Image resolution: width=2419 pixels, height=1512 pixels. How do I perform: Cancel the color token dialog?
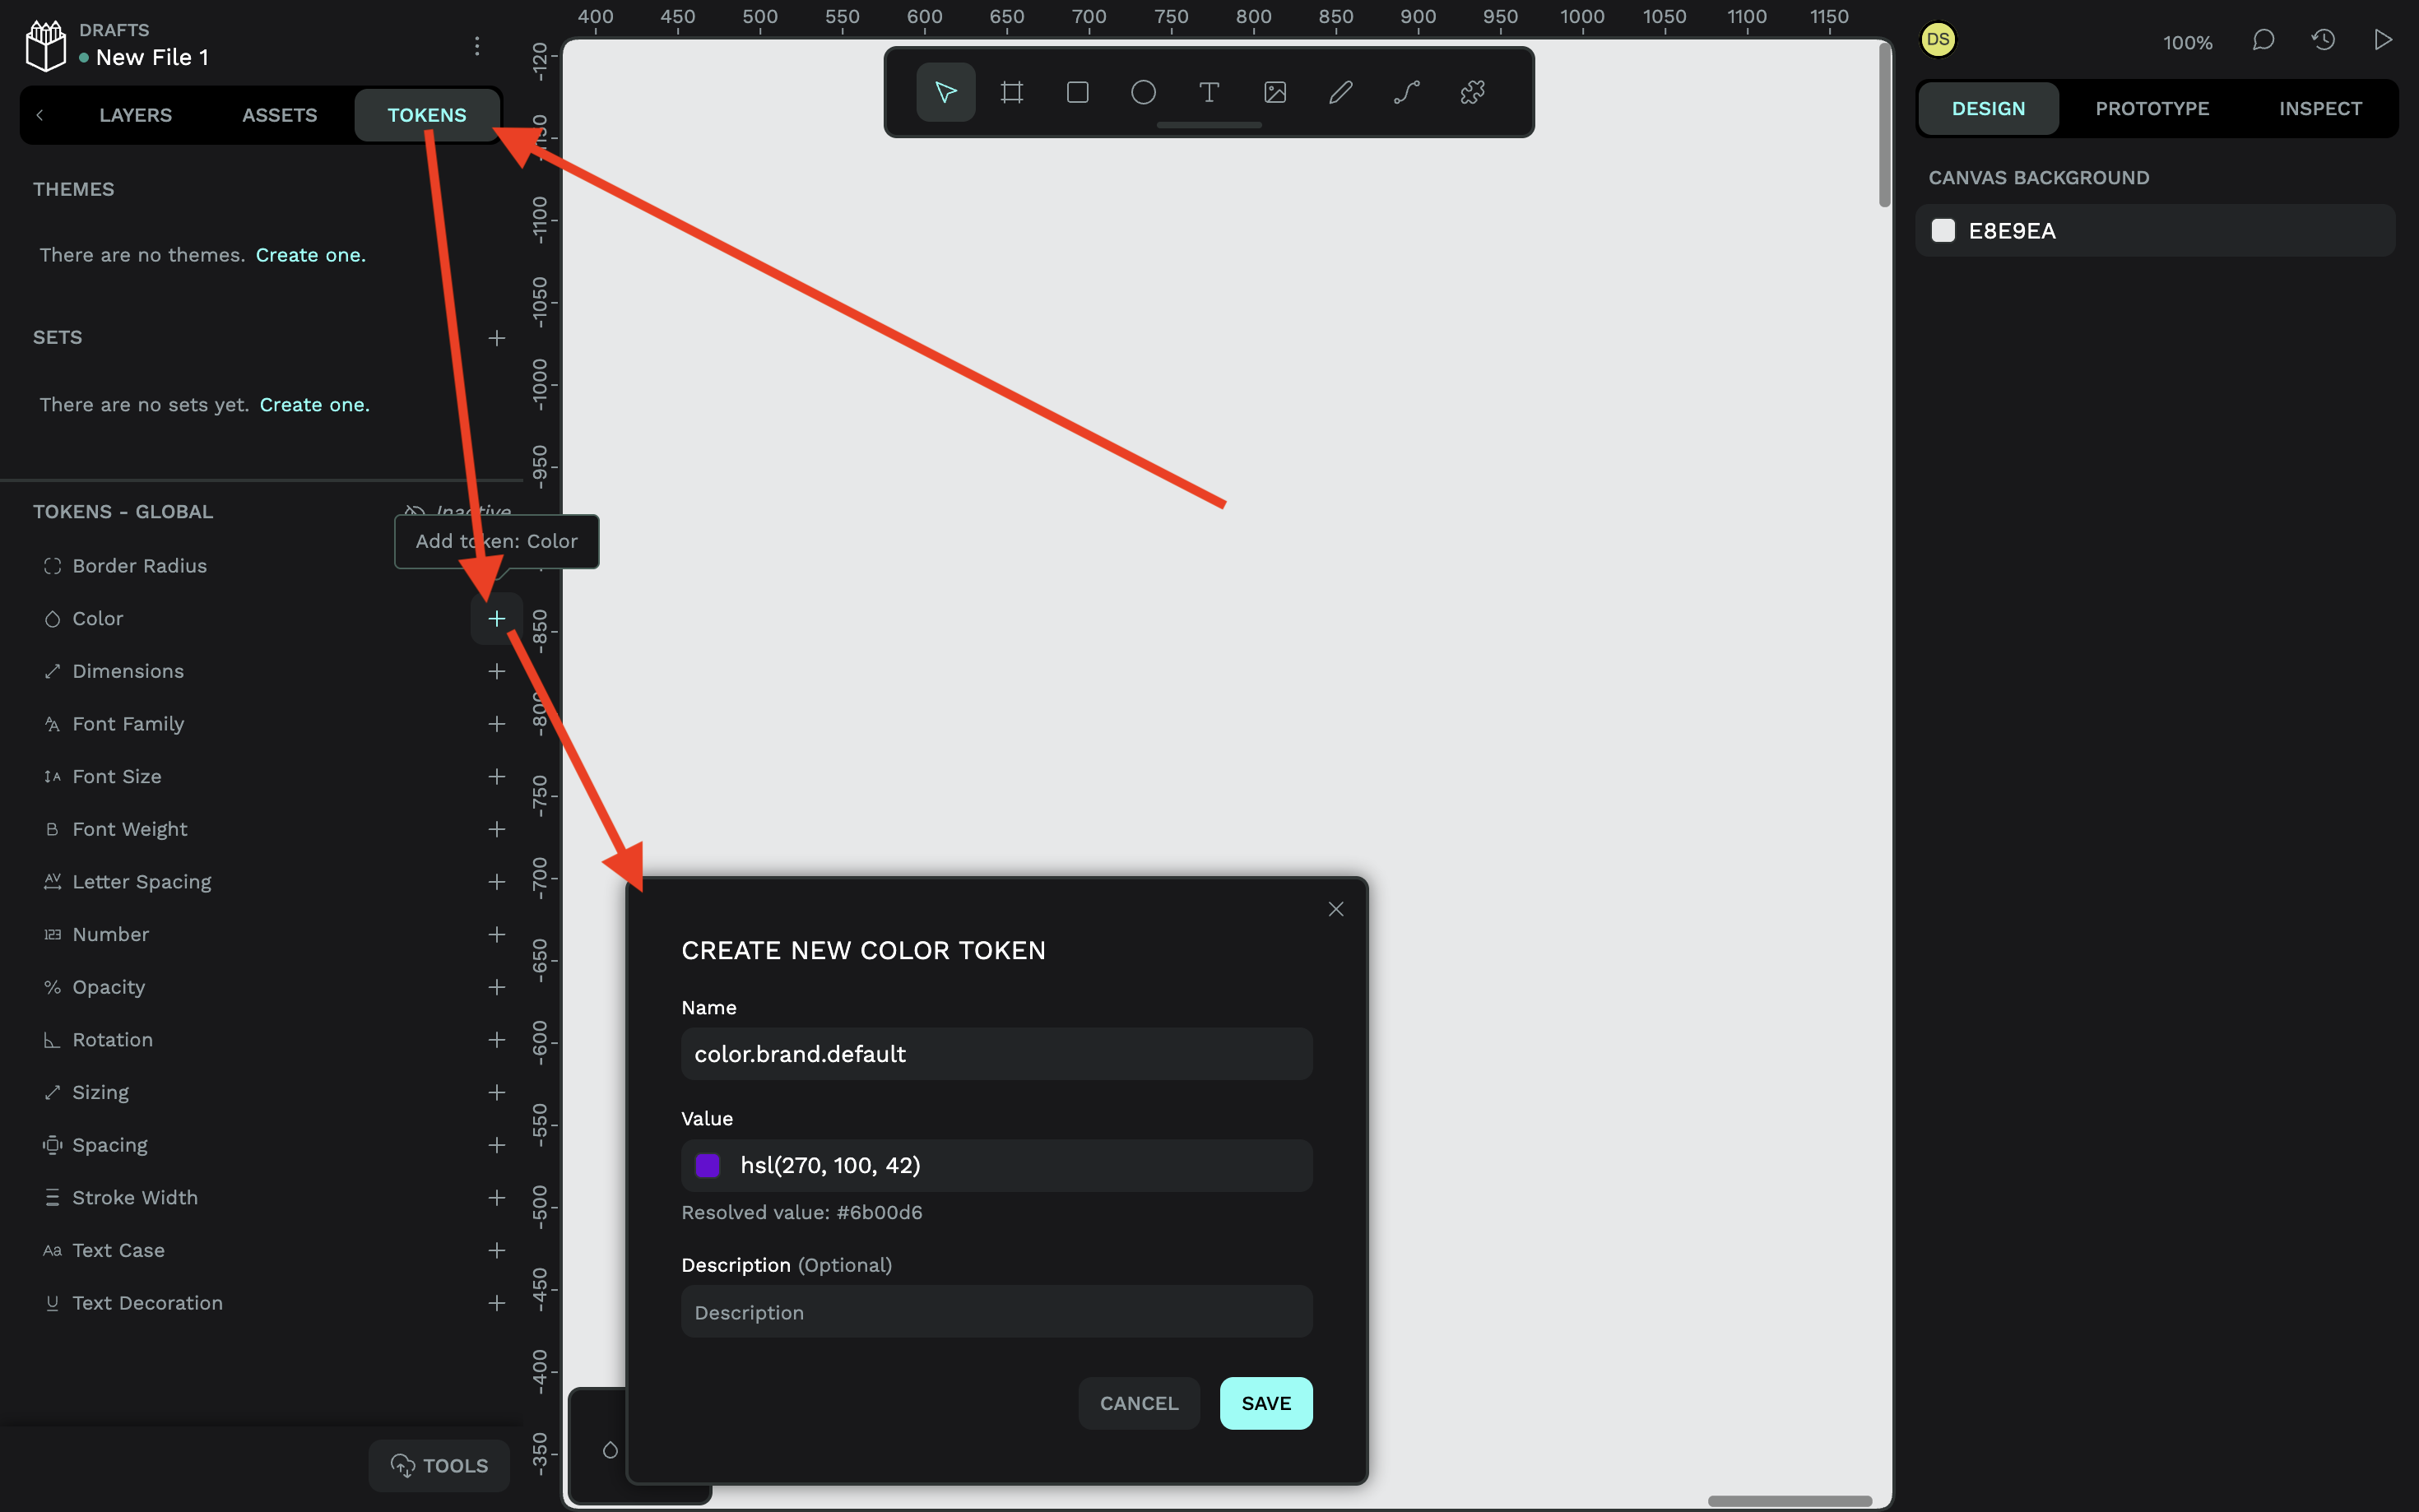click(1138, 1402)
